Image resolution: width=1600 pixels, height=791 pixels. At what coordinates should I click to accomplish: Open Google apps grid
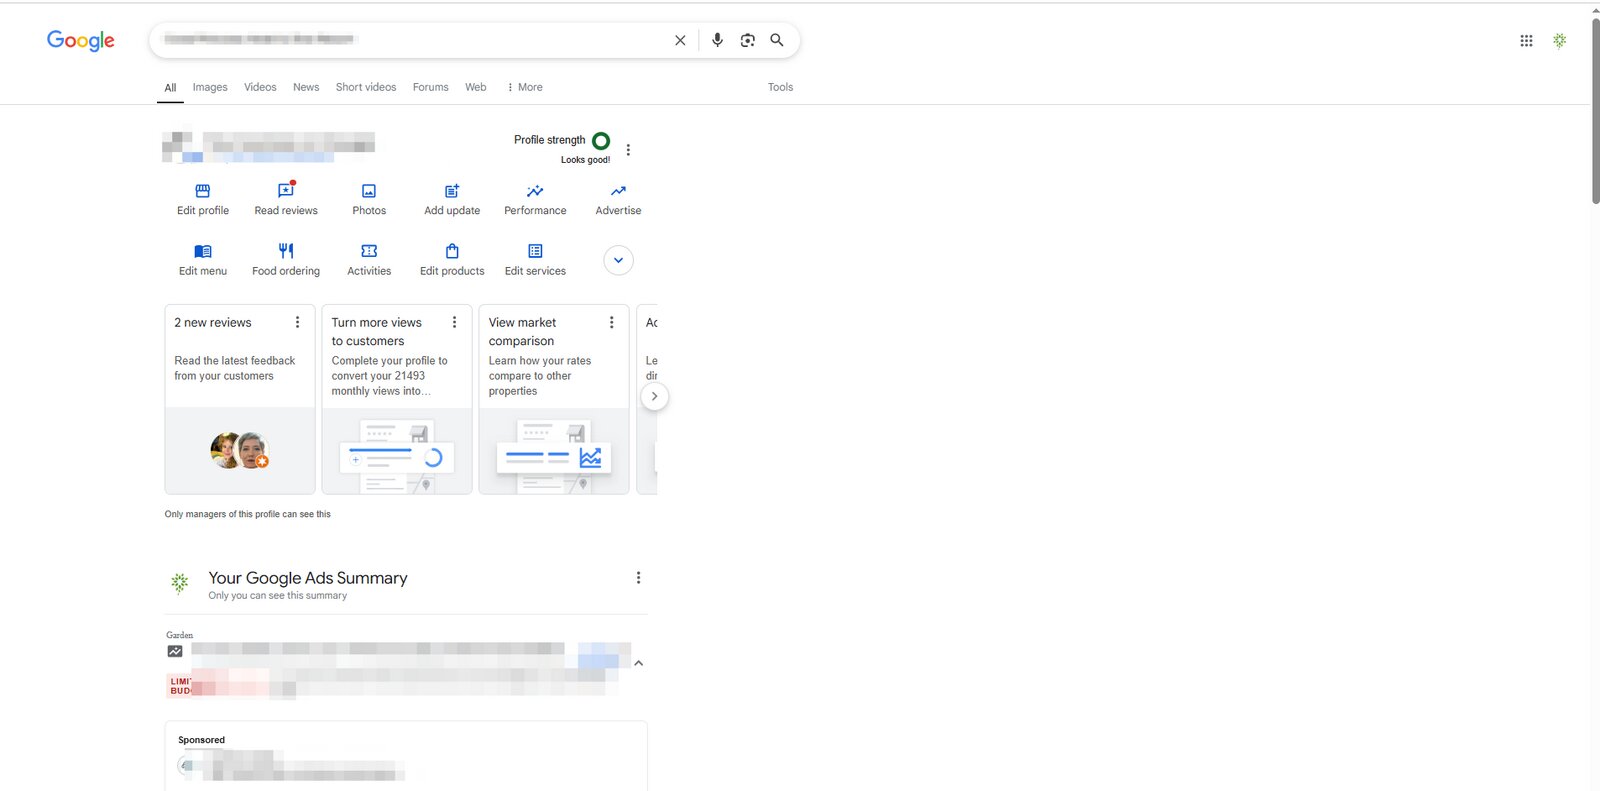click(x=1526, y=41)
